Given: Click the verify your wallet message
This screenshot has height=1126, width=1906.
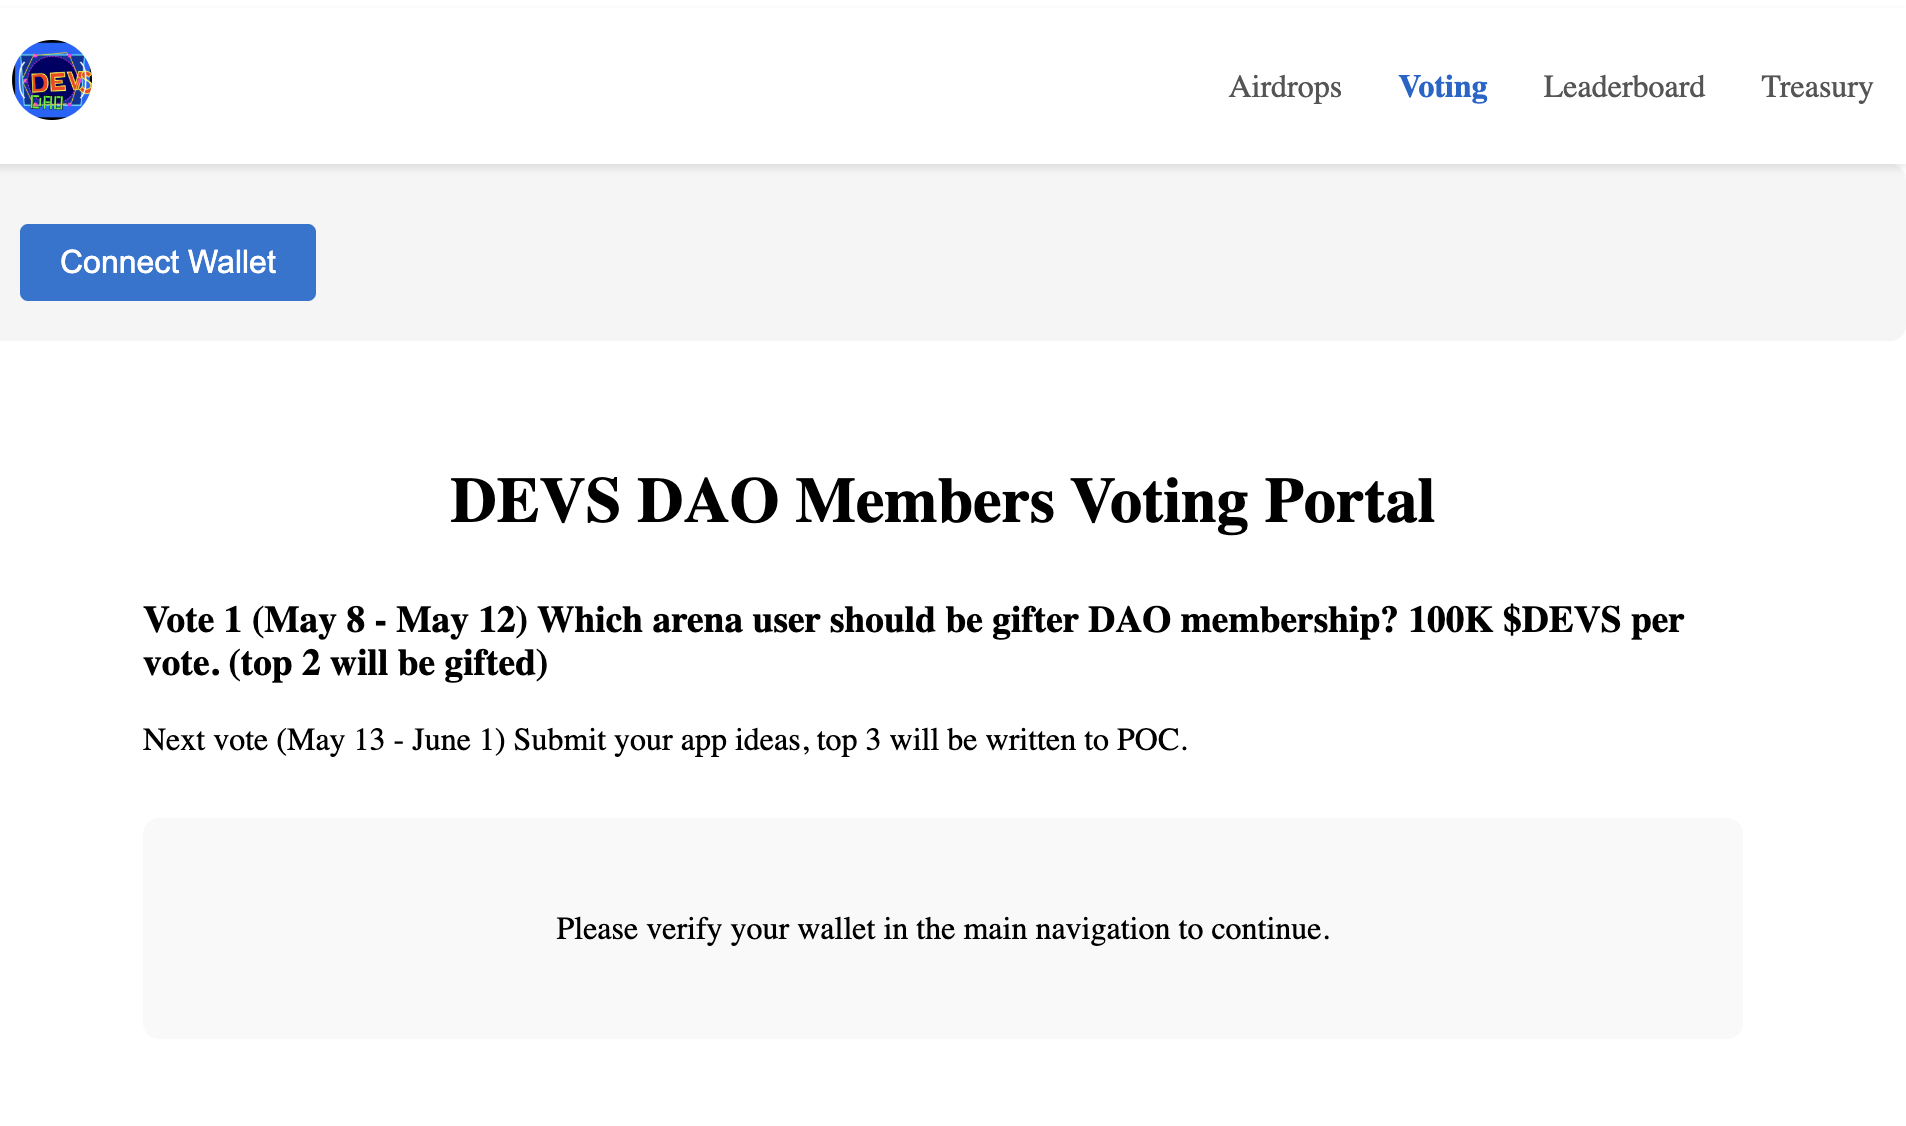Looking at the screenshot, I should (x=942, y=929).
